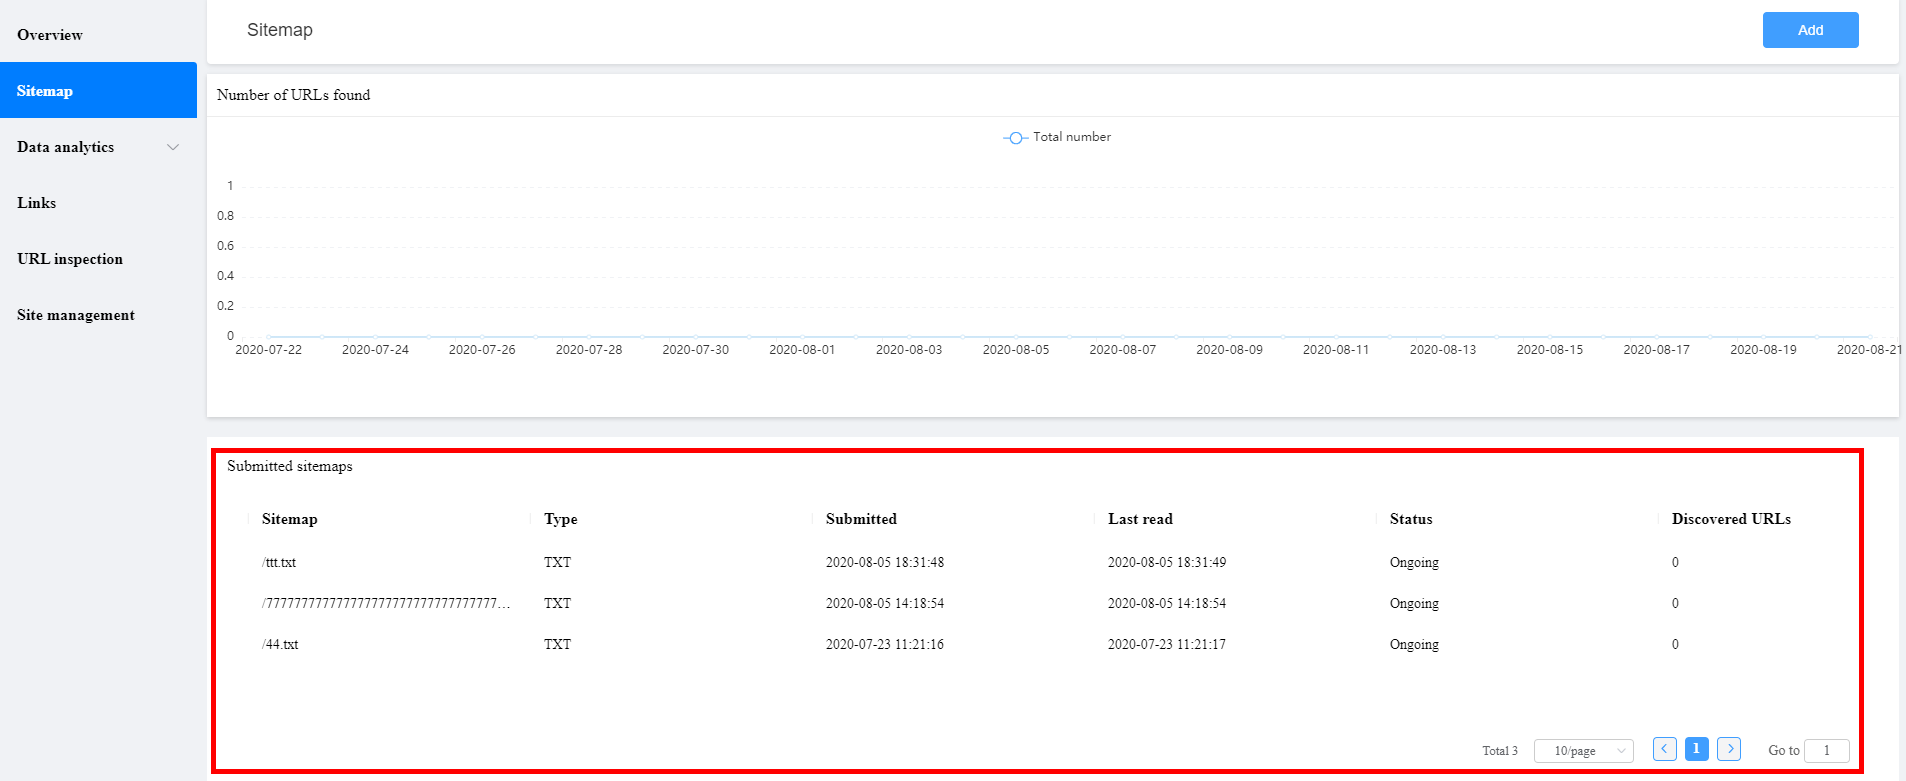The height and width of the screenshot is (781, 1906).
Task: Click submitted time 2020-07-23 11:21:16
Action: click(885, 645)
